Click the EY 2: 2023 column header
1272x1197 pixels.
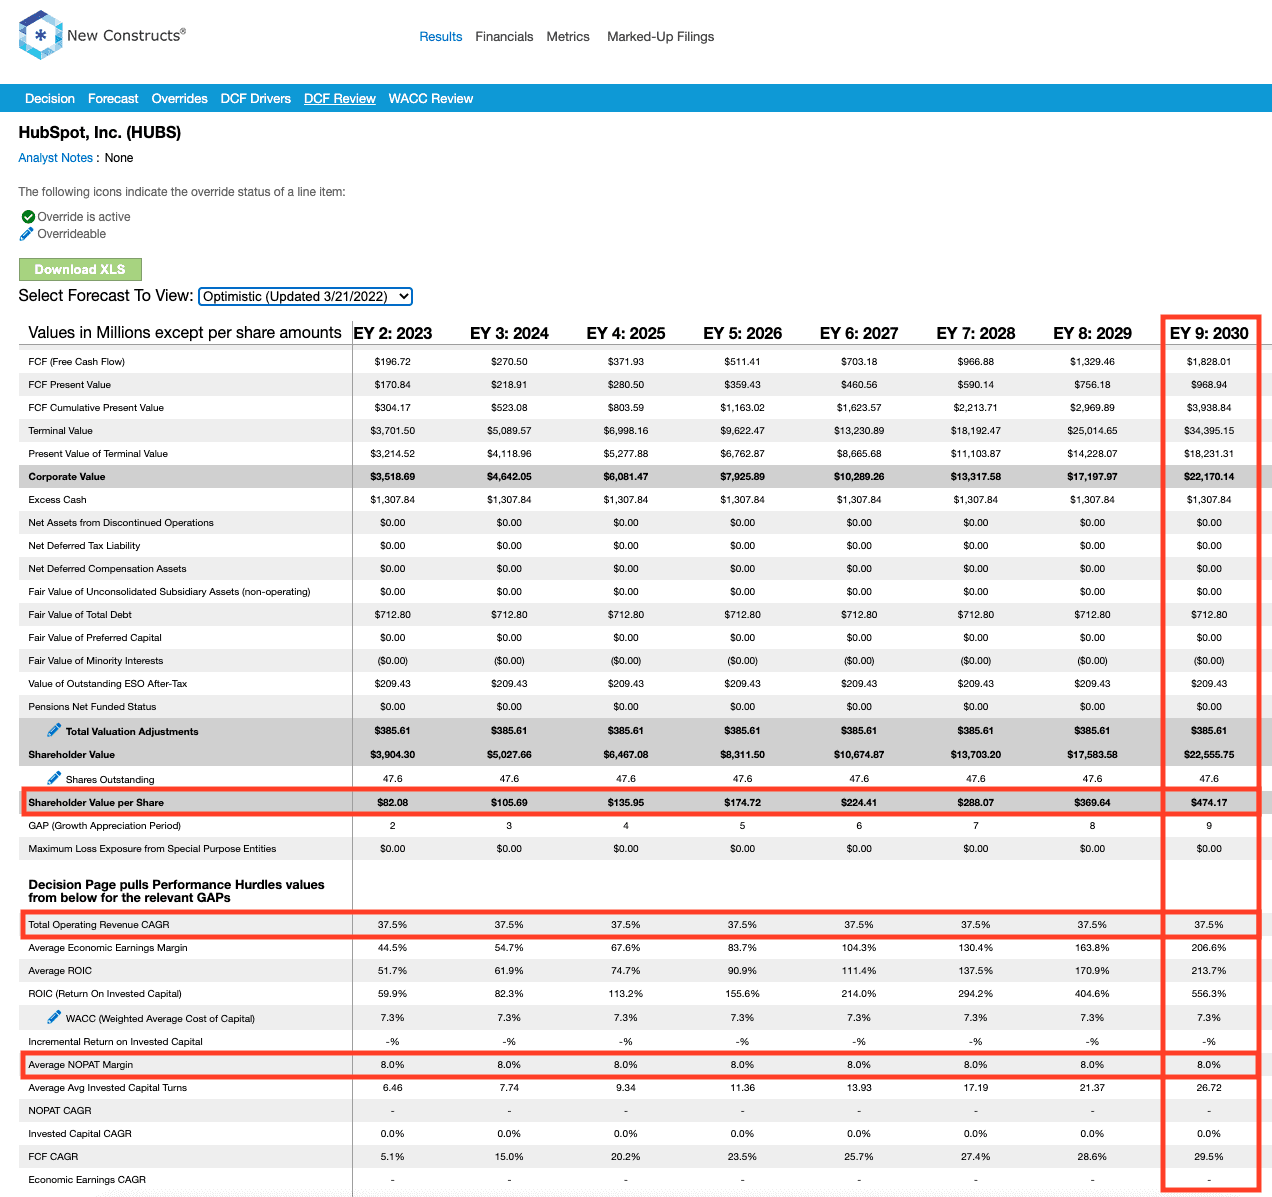[x=393, y=333]
